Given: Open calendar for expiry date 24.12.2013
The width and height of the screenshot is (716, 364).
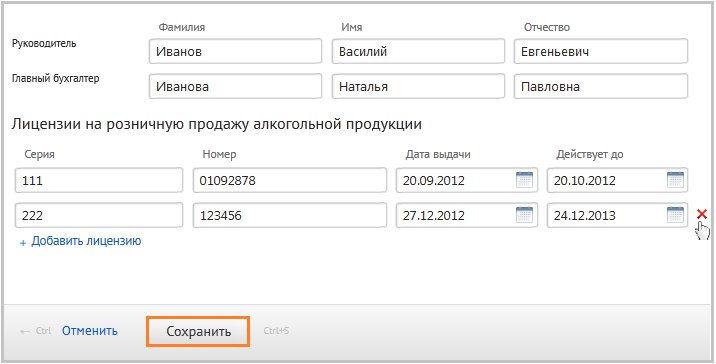Looking at the screenshot, I should coord(675,215).
